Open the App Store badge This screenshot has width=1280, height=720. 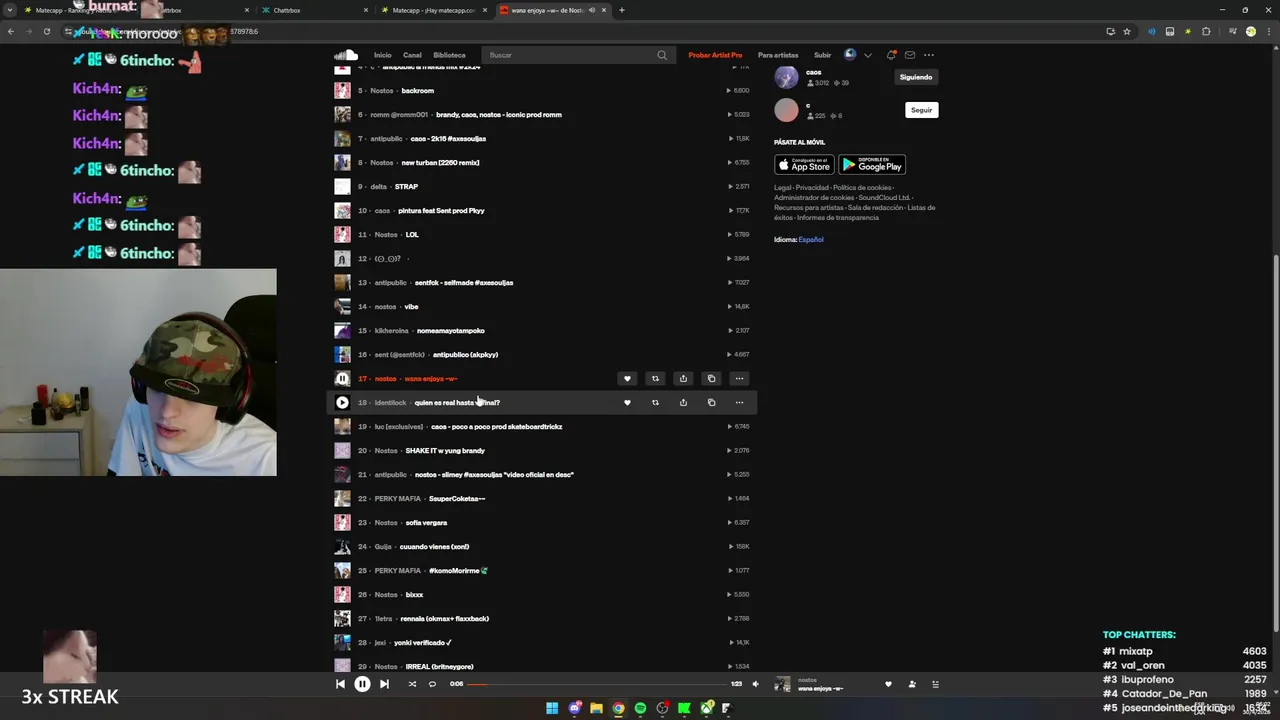pyautogui.click(x=804, y=164)
